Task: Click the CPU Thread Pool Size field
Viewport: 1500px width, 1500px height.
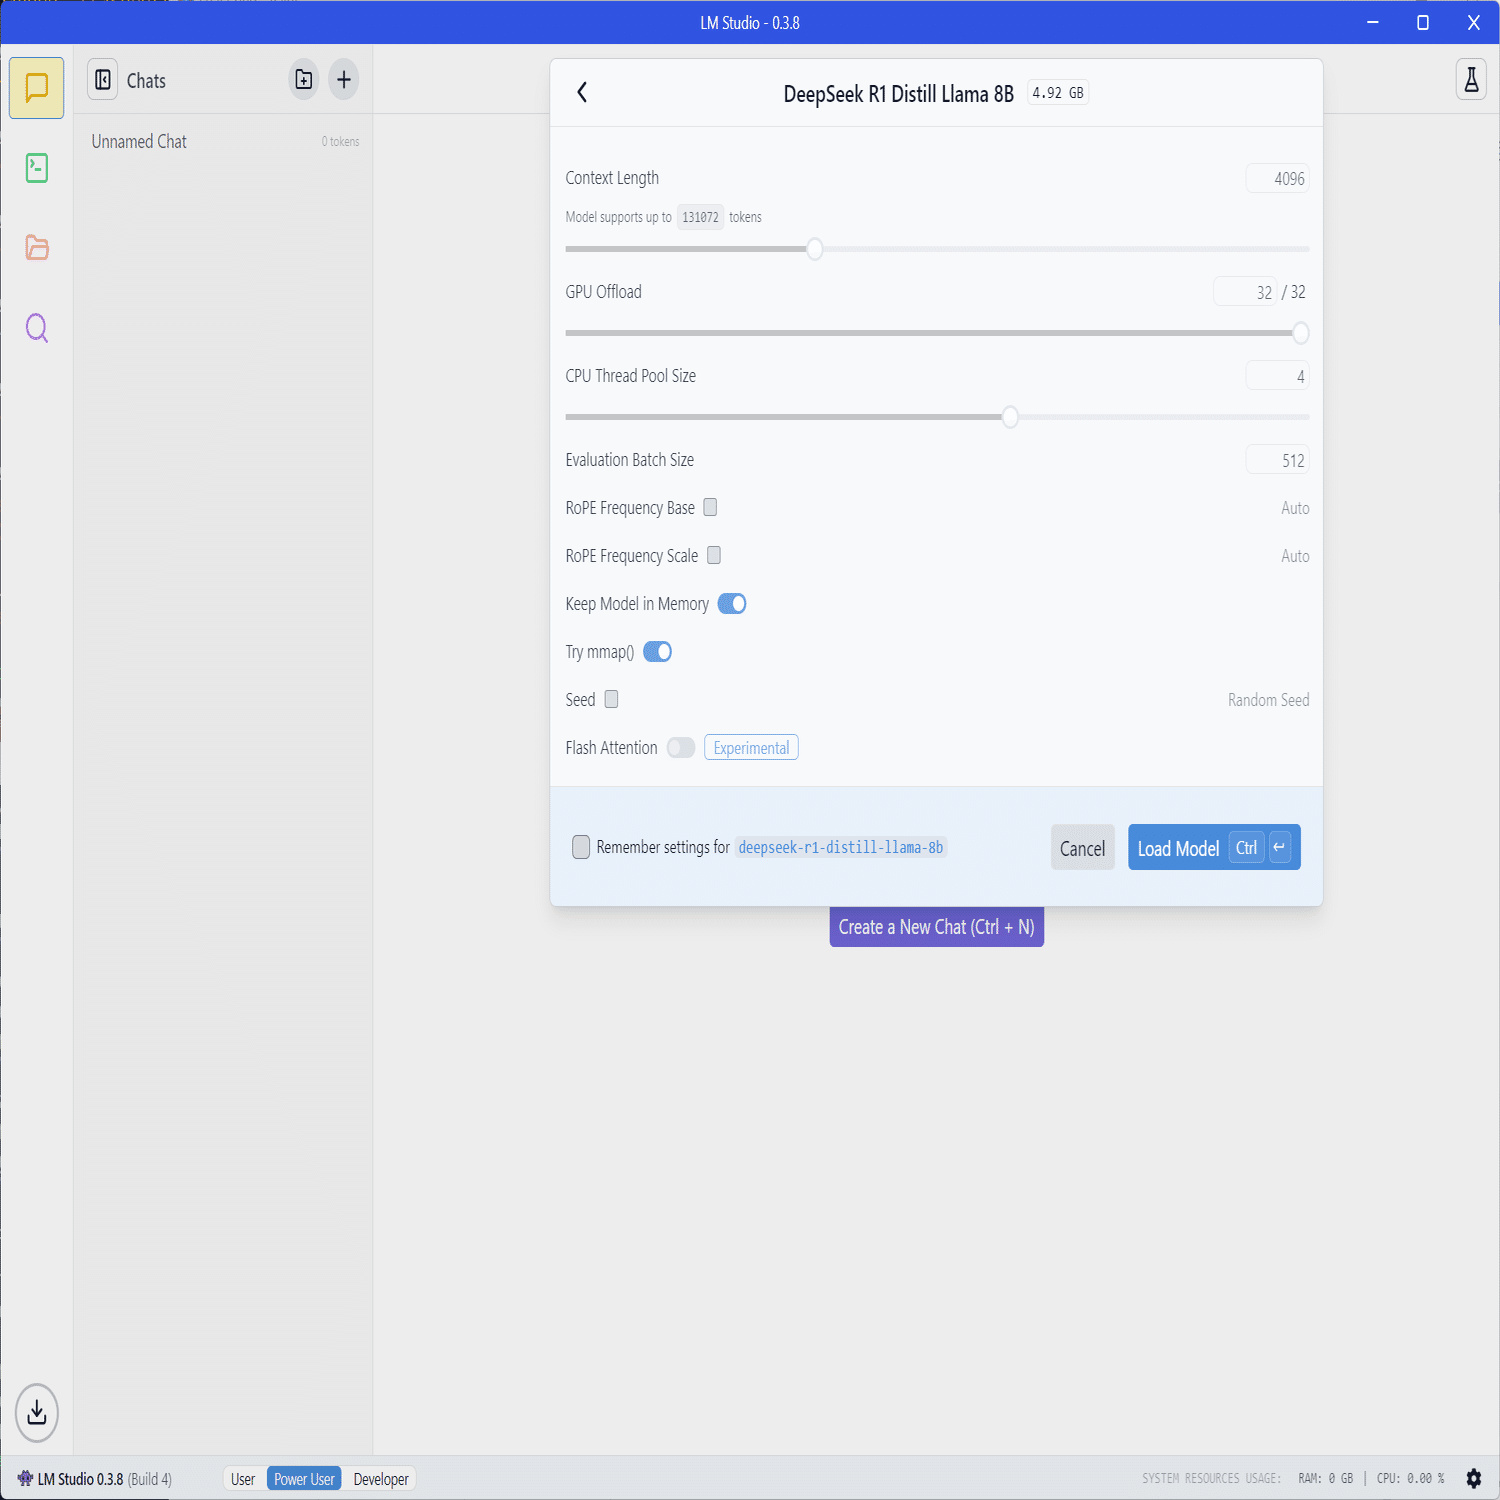Action: point(1277,376)
